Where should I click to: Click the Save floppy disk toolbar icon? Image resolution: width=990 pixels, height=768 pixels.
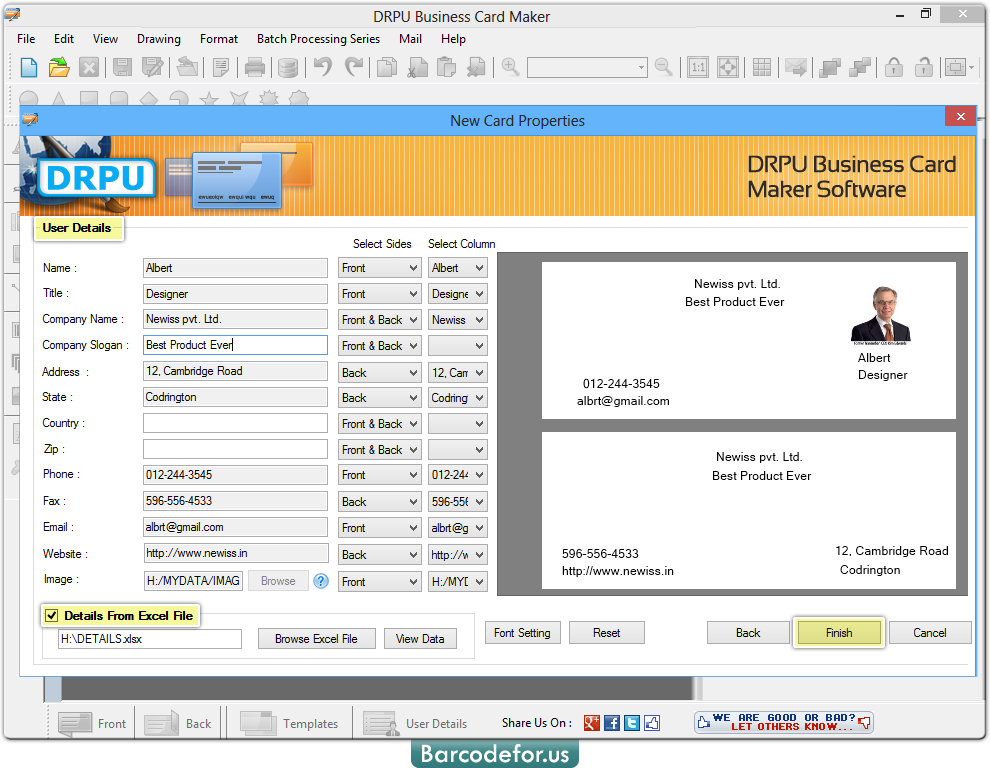pos(122,67)
